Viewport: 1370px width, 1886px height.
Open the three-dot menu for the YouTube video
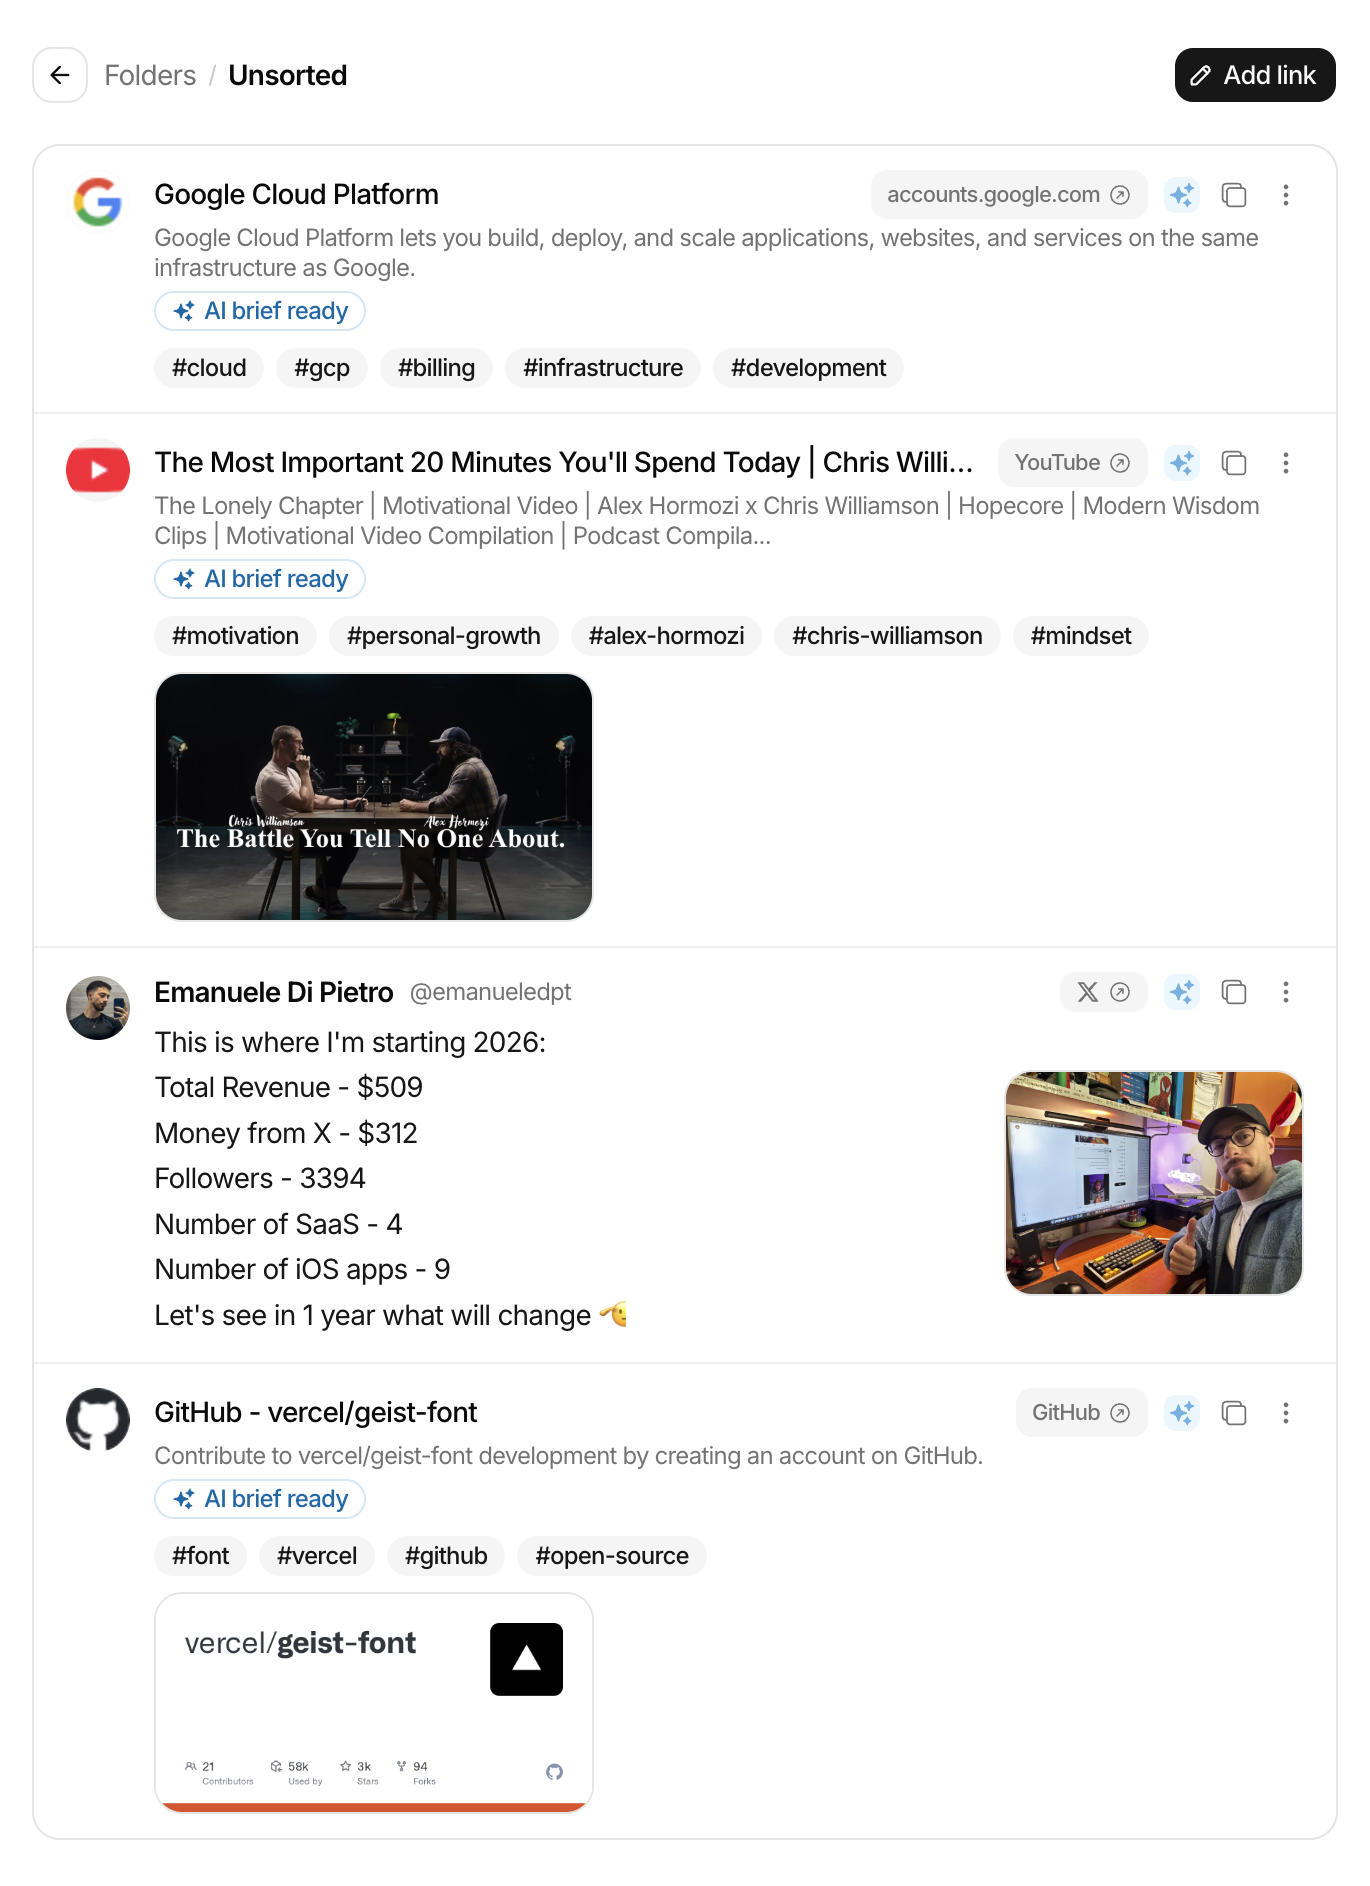coord(1286,463)
